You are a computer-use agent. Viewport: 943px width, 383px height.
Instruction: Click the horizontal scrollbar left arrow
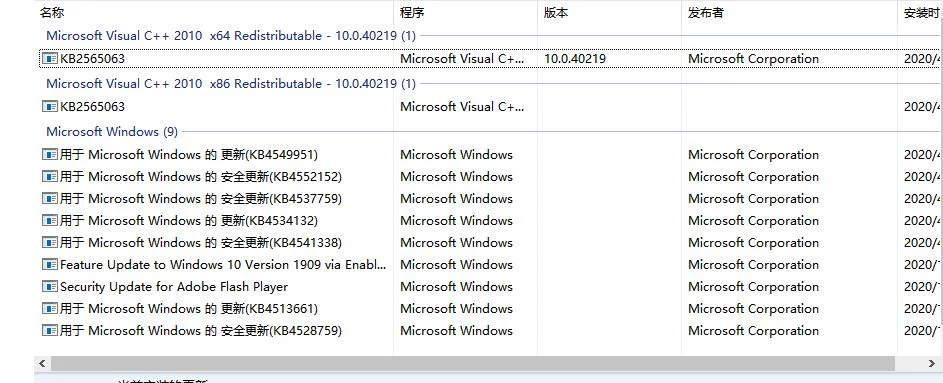[42, 364]
